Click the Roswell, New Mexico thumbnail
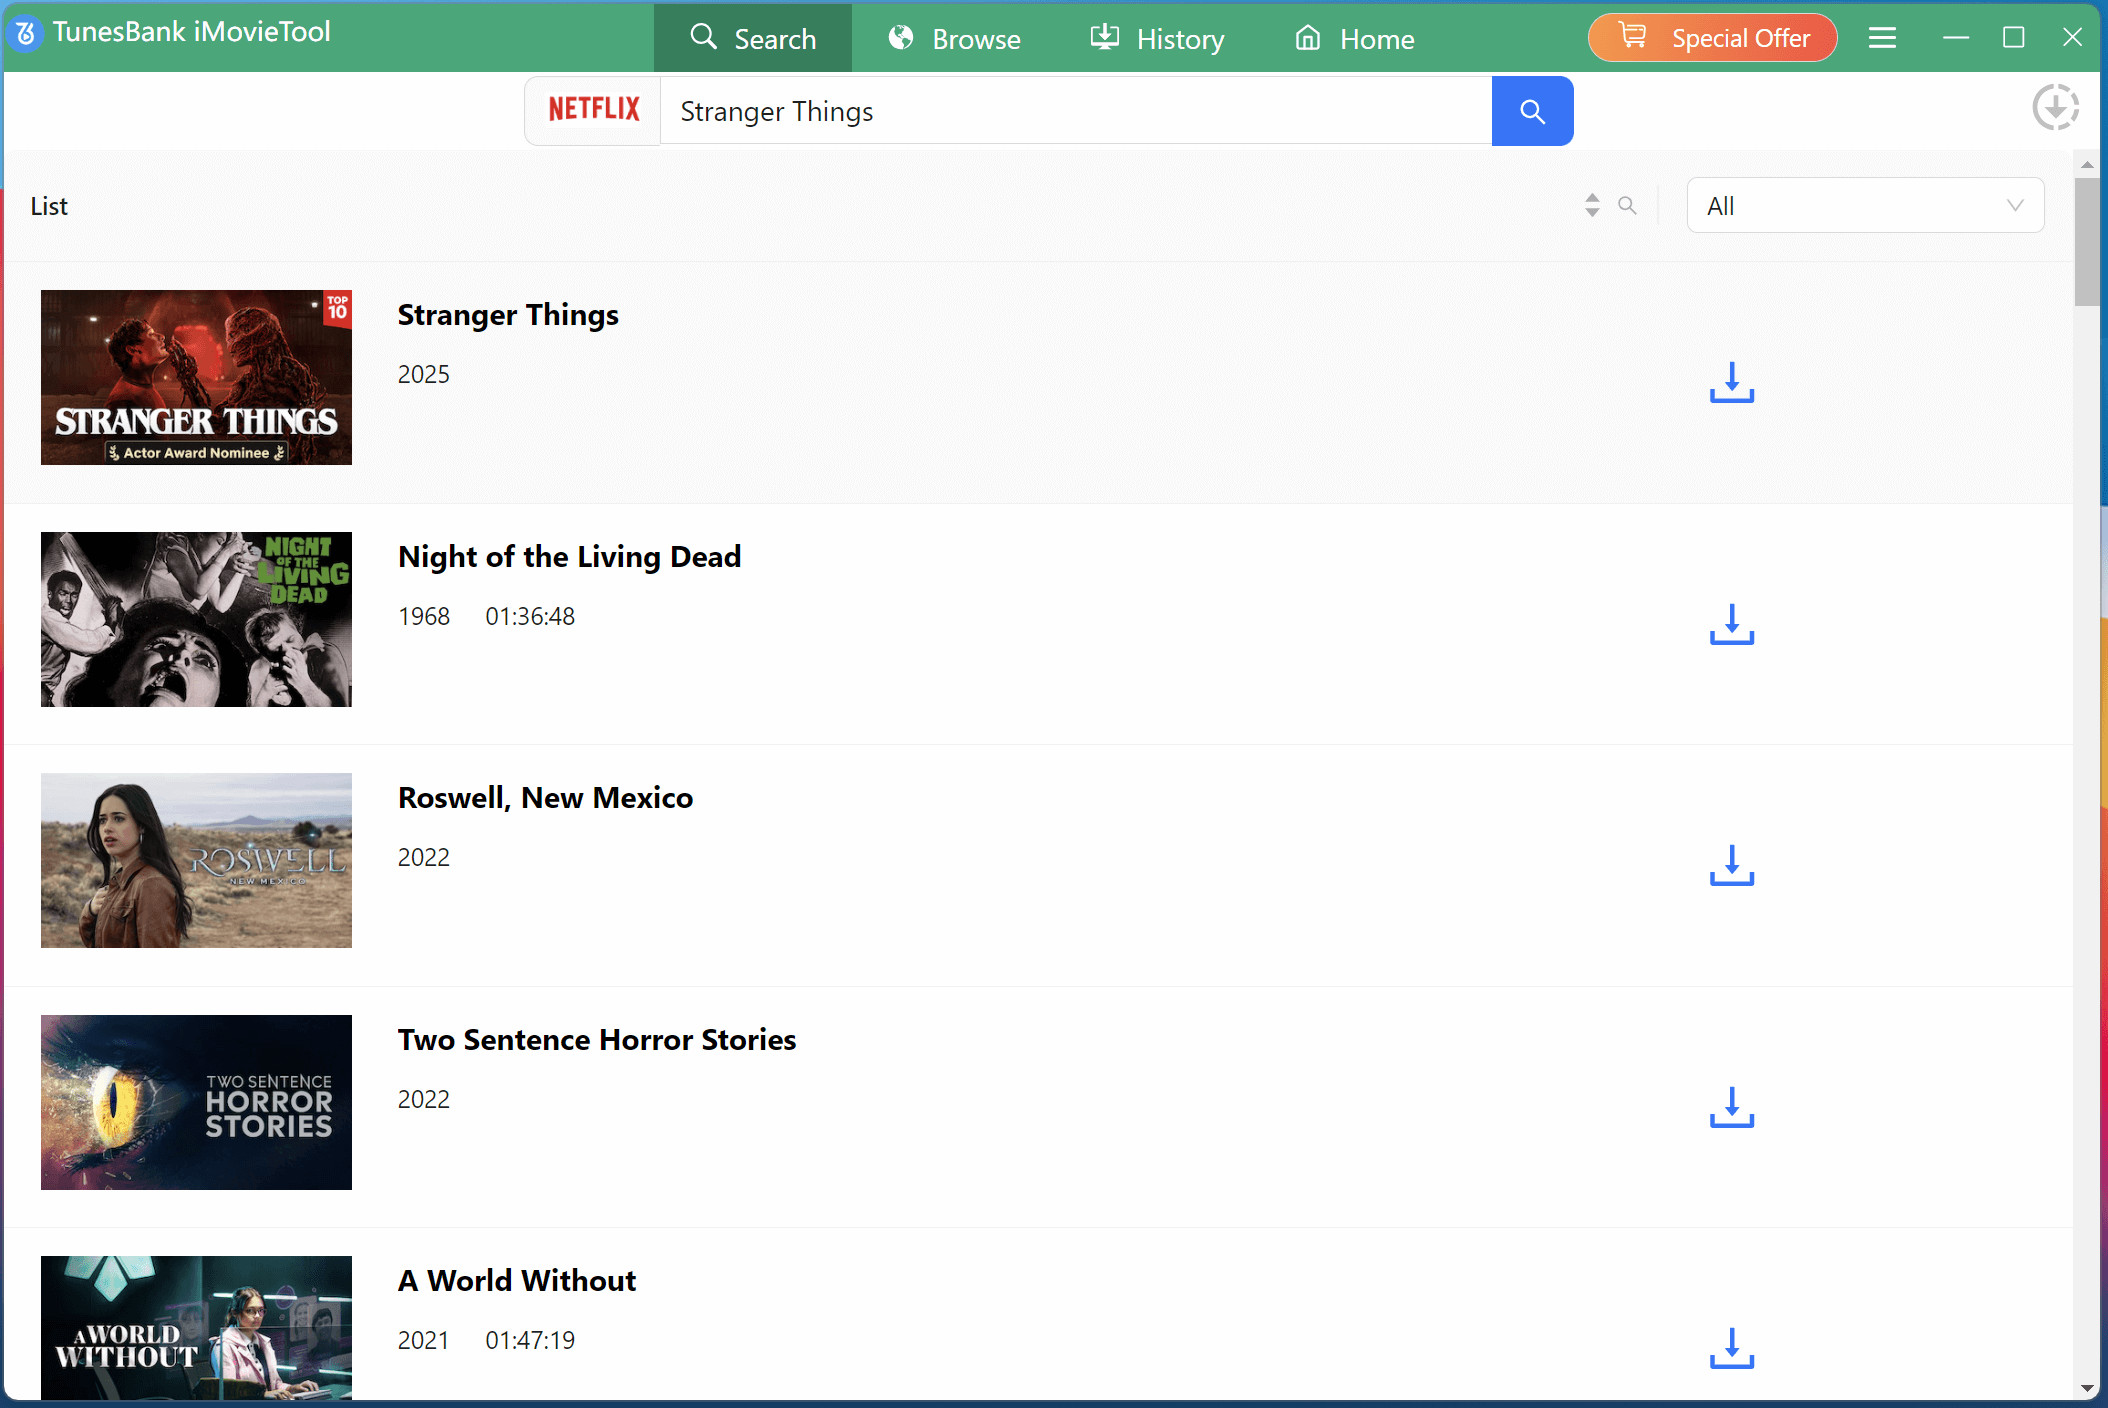 pyautogui.click(x=196, y=860)
